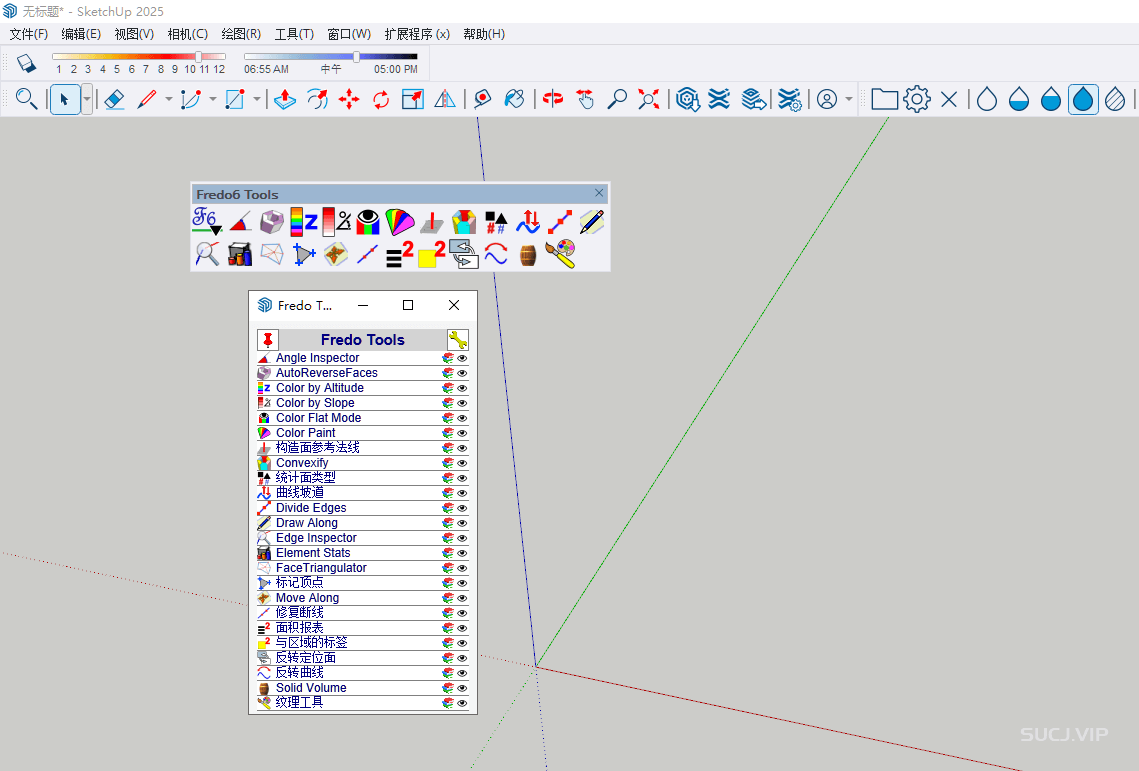Click Edge Inspector magnifier in Fredo6 toolbar

(x=207, y=254)
